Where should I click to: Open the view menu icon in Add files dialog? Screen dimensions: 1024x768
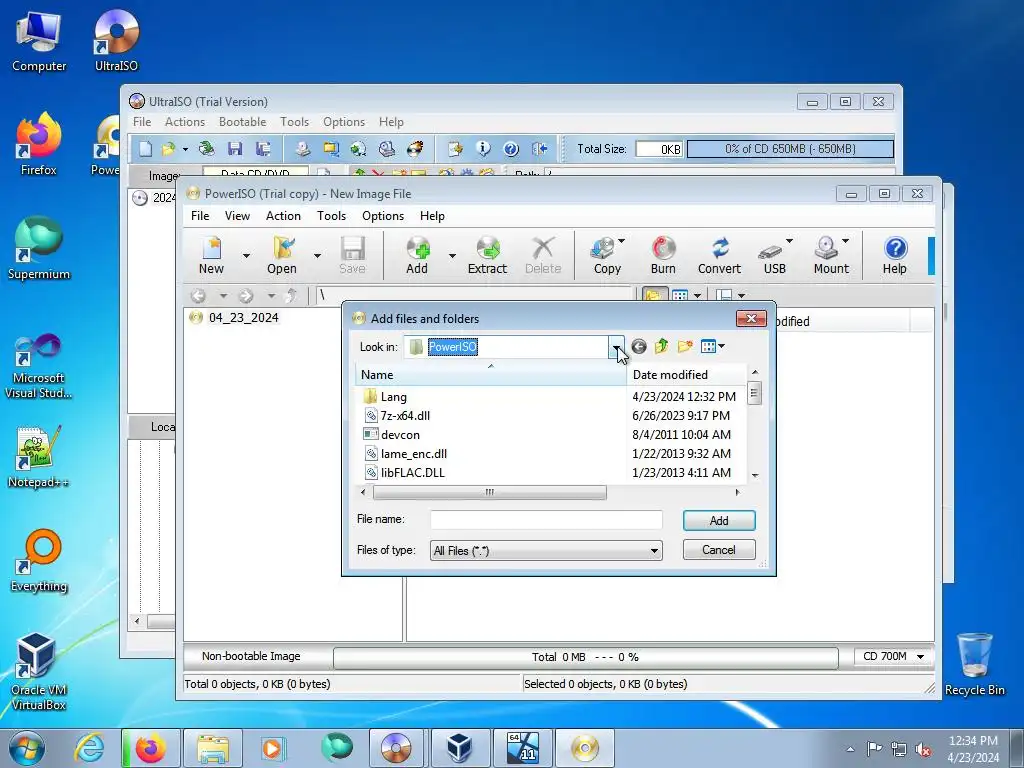click(712, 347)
